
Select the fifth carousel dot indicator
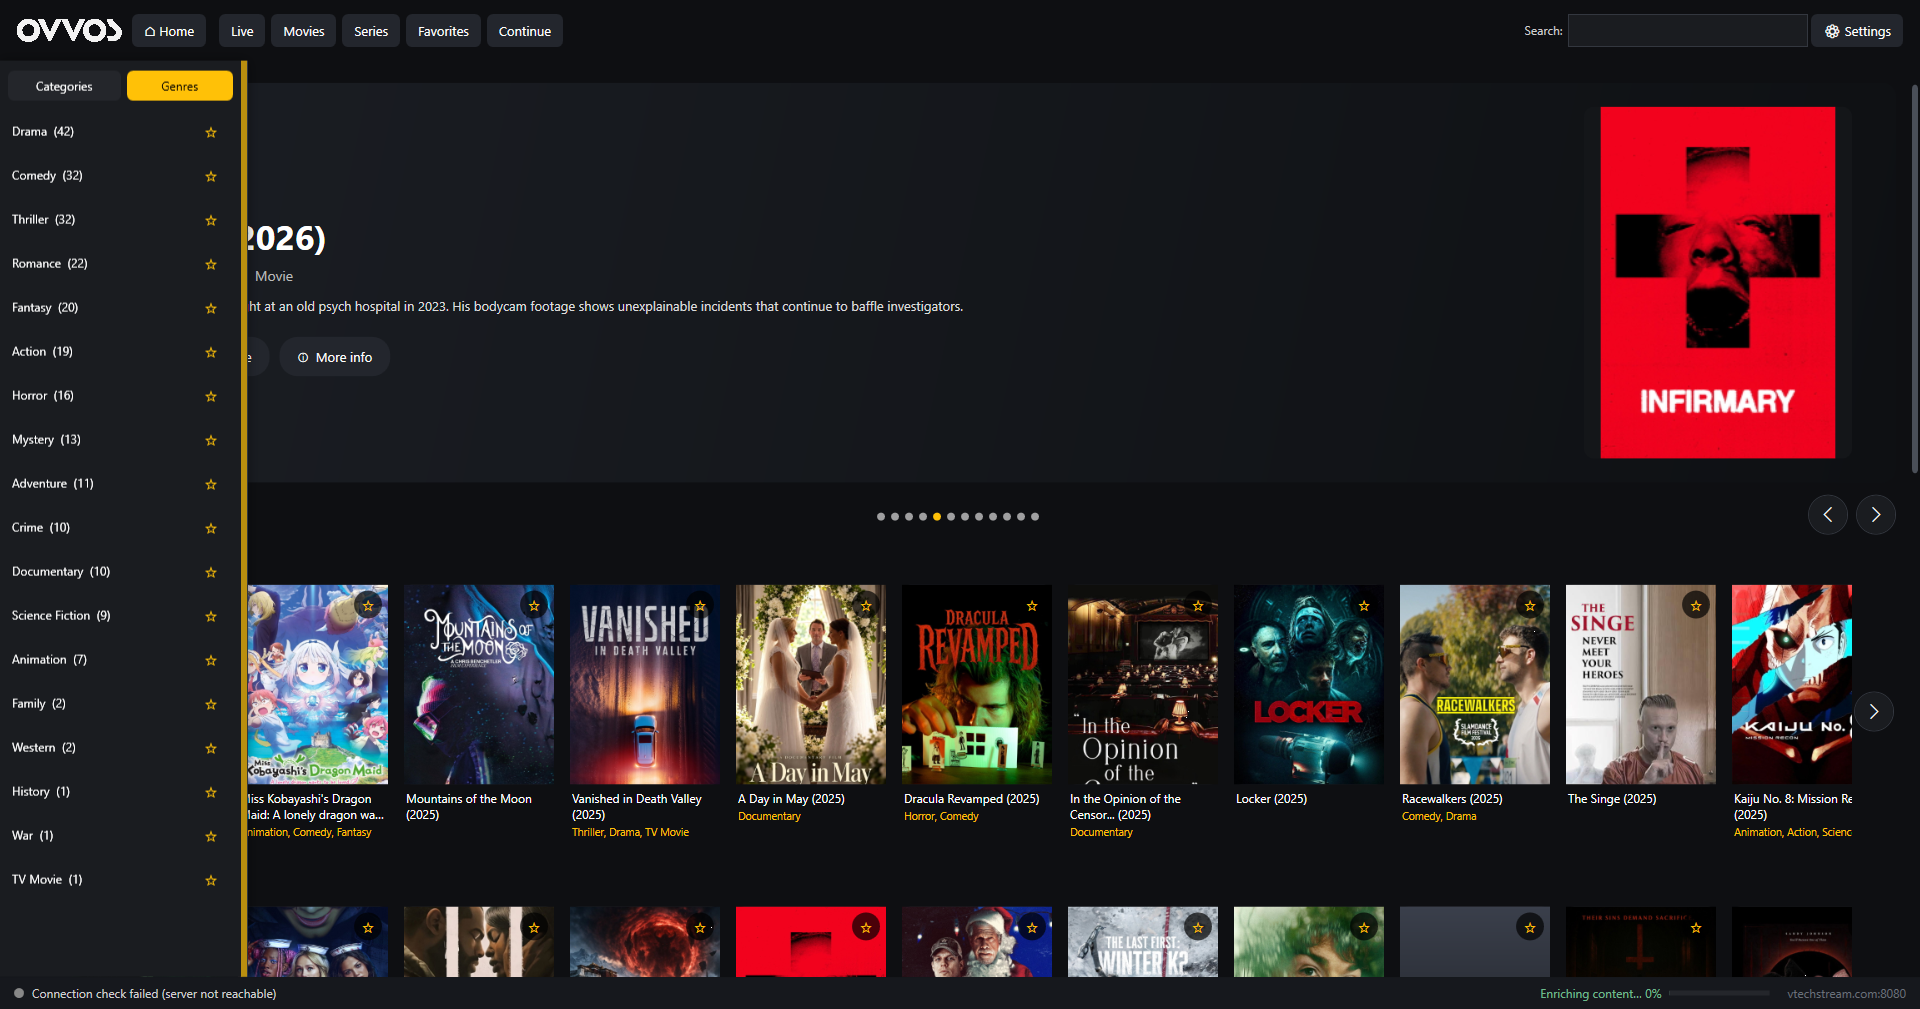937,517
